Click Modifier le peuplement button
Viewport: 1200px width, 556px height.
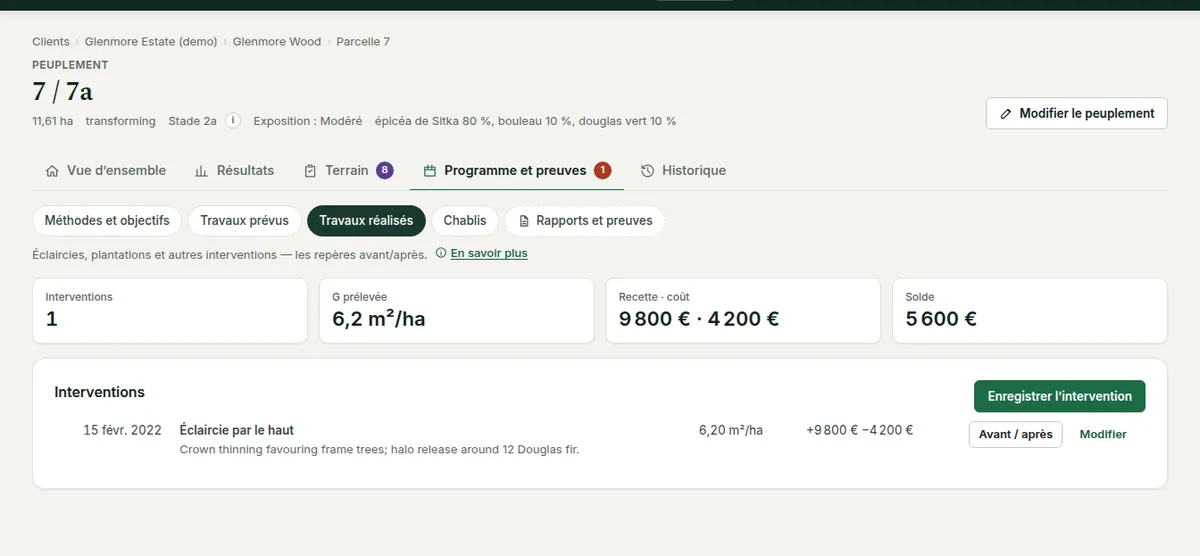(x=1077, y=114)
